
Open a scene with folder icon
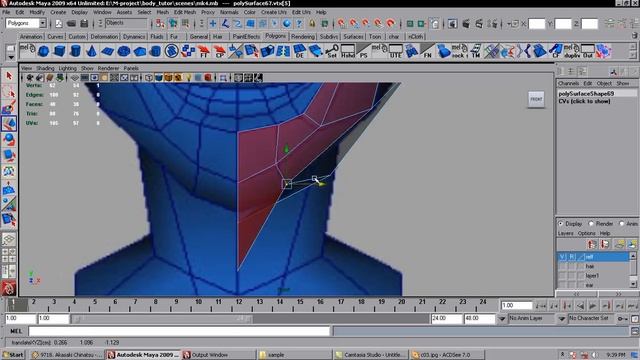71,24
